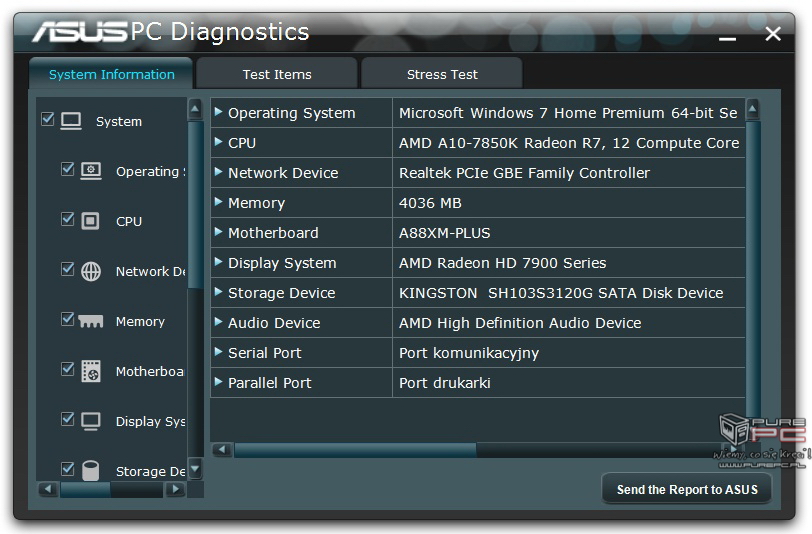
Task: Expand the Network Device row arrow
Action: coord(219,171)
